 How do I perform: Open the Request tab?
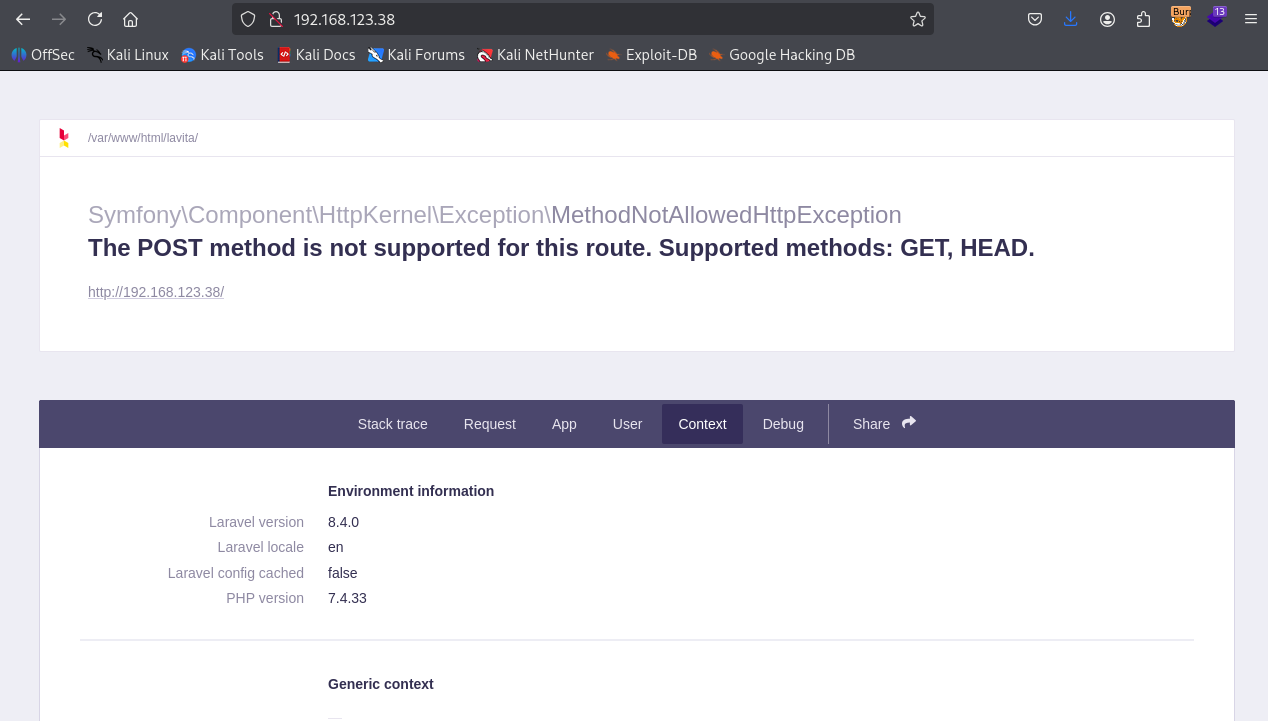(489, 424)
